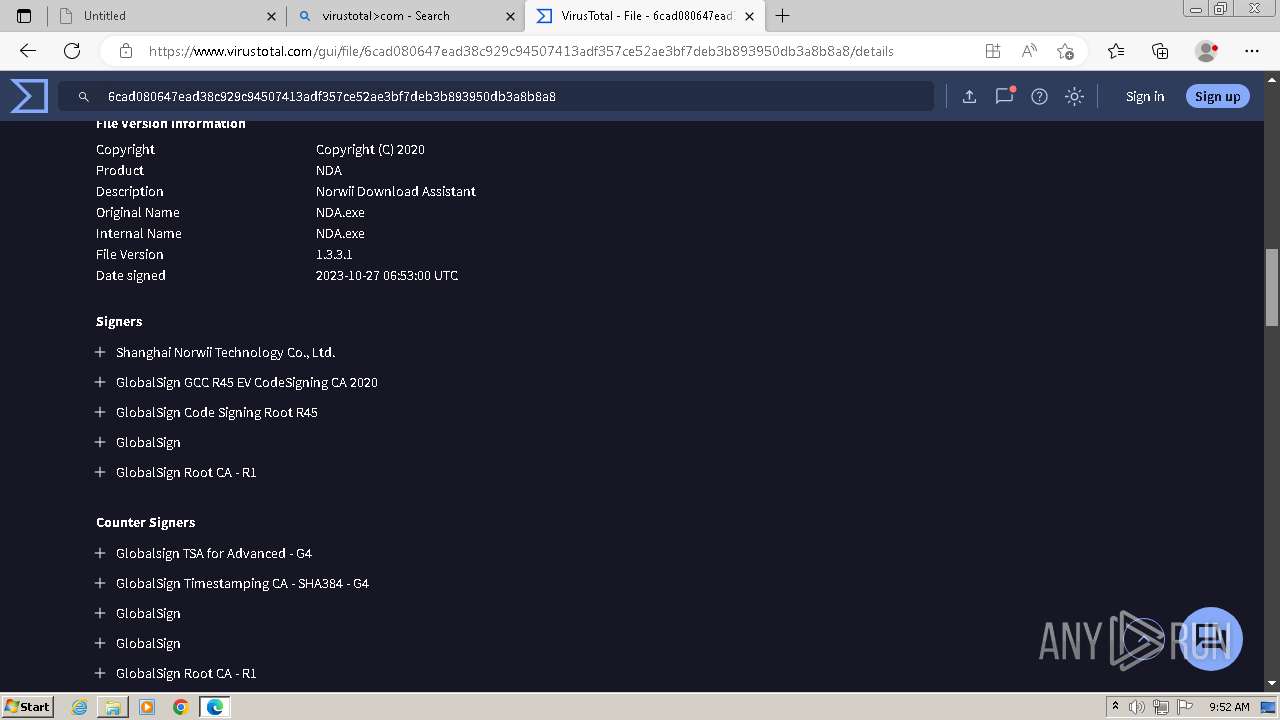The height and width of the screenshot is (720, 1280).
Task: Add this page to favorites star icon
Action: 1065,51
